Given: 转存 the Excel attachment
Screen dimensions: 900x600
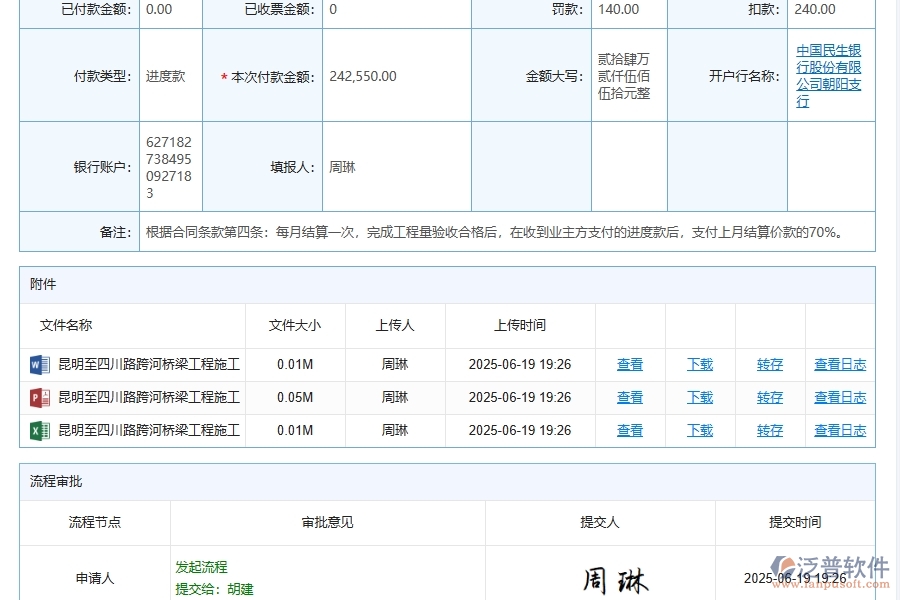Looking at the screenshot, I should click(769, 430).
